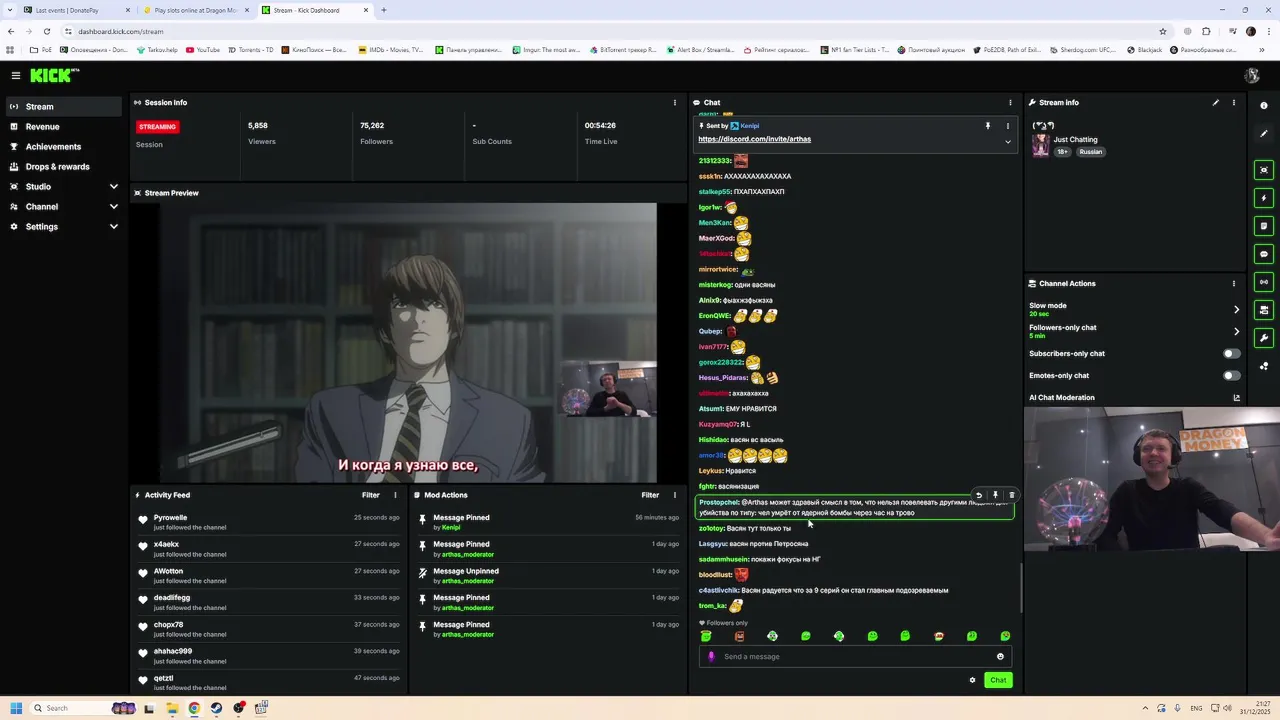
Task: Expand the Settings sidebar section
Action: pos(113,227)
